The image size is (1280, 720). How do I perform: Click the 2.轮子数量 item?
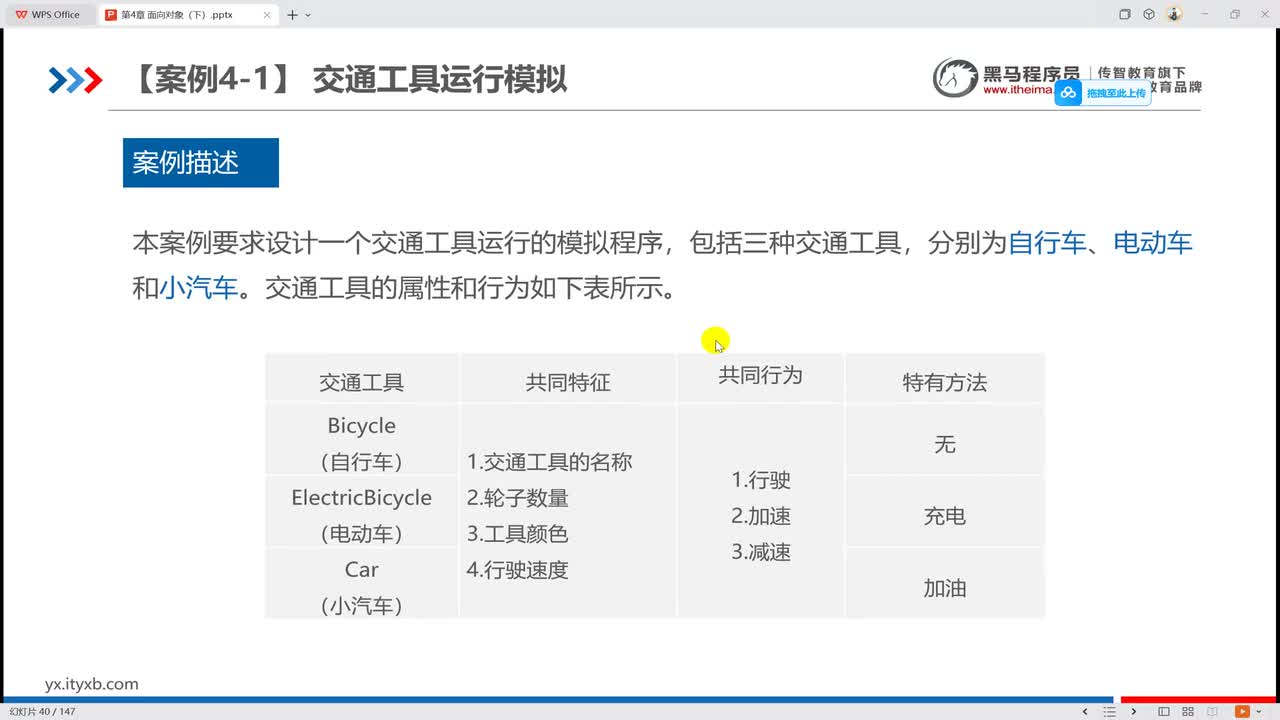517,498
